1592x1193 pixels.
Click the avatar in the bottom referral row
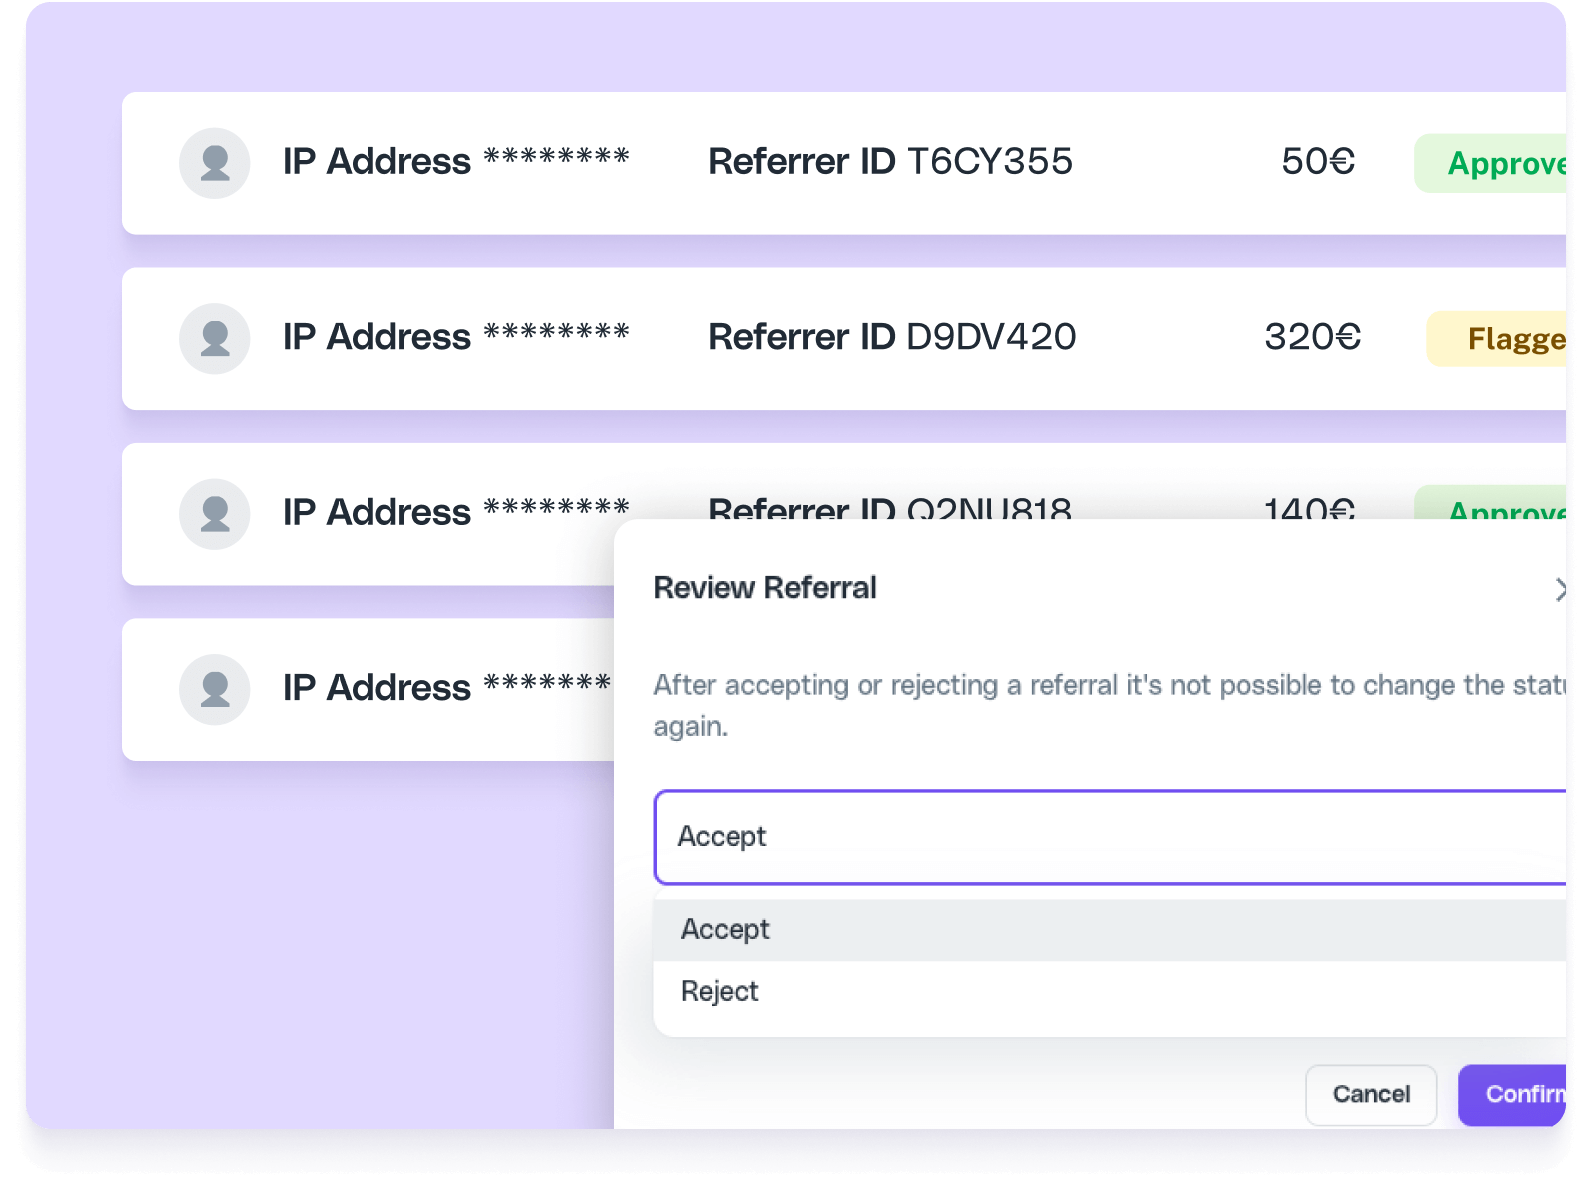[214, 690]
